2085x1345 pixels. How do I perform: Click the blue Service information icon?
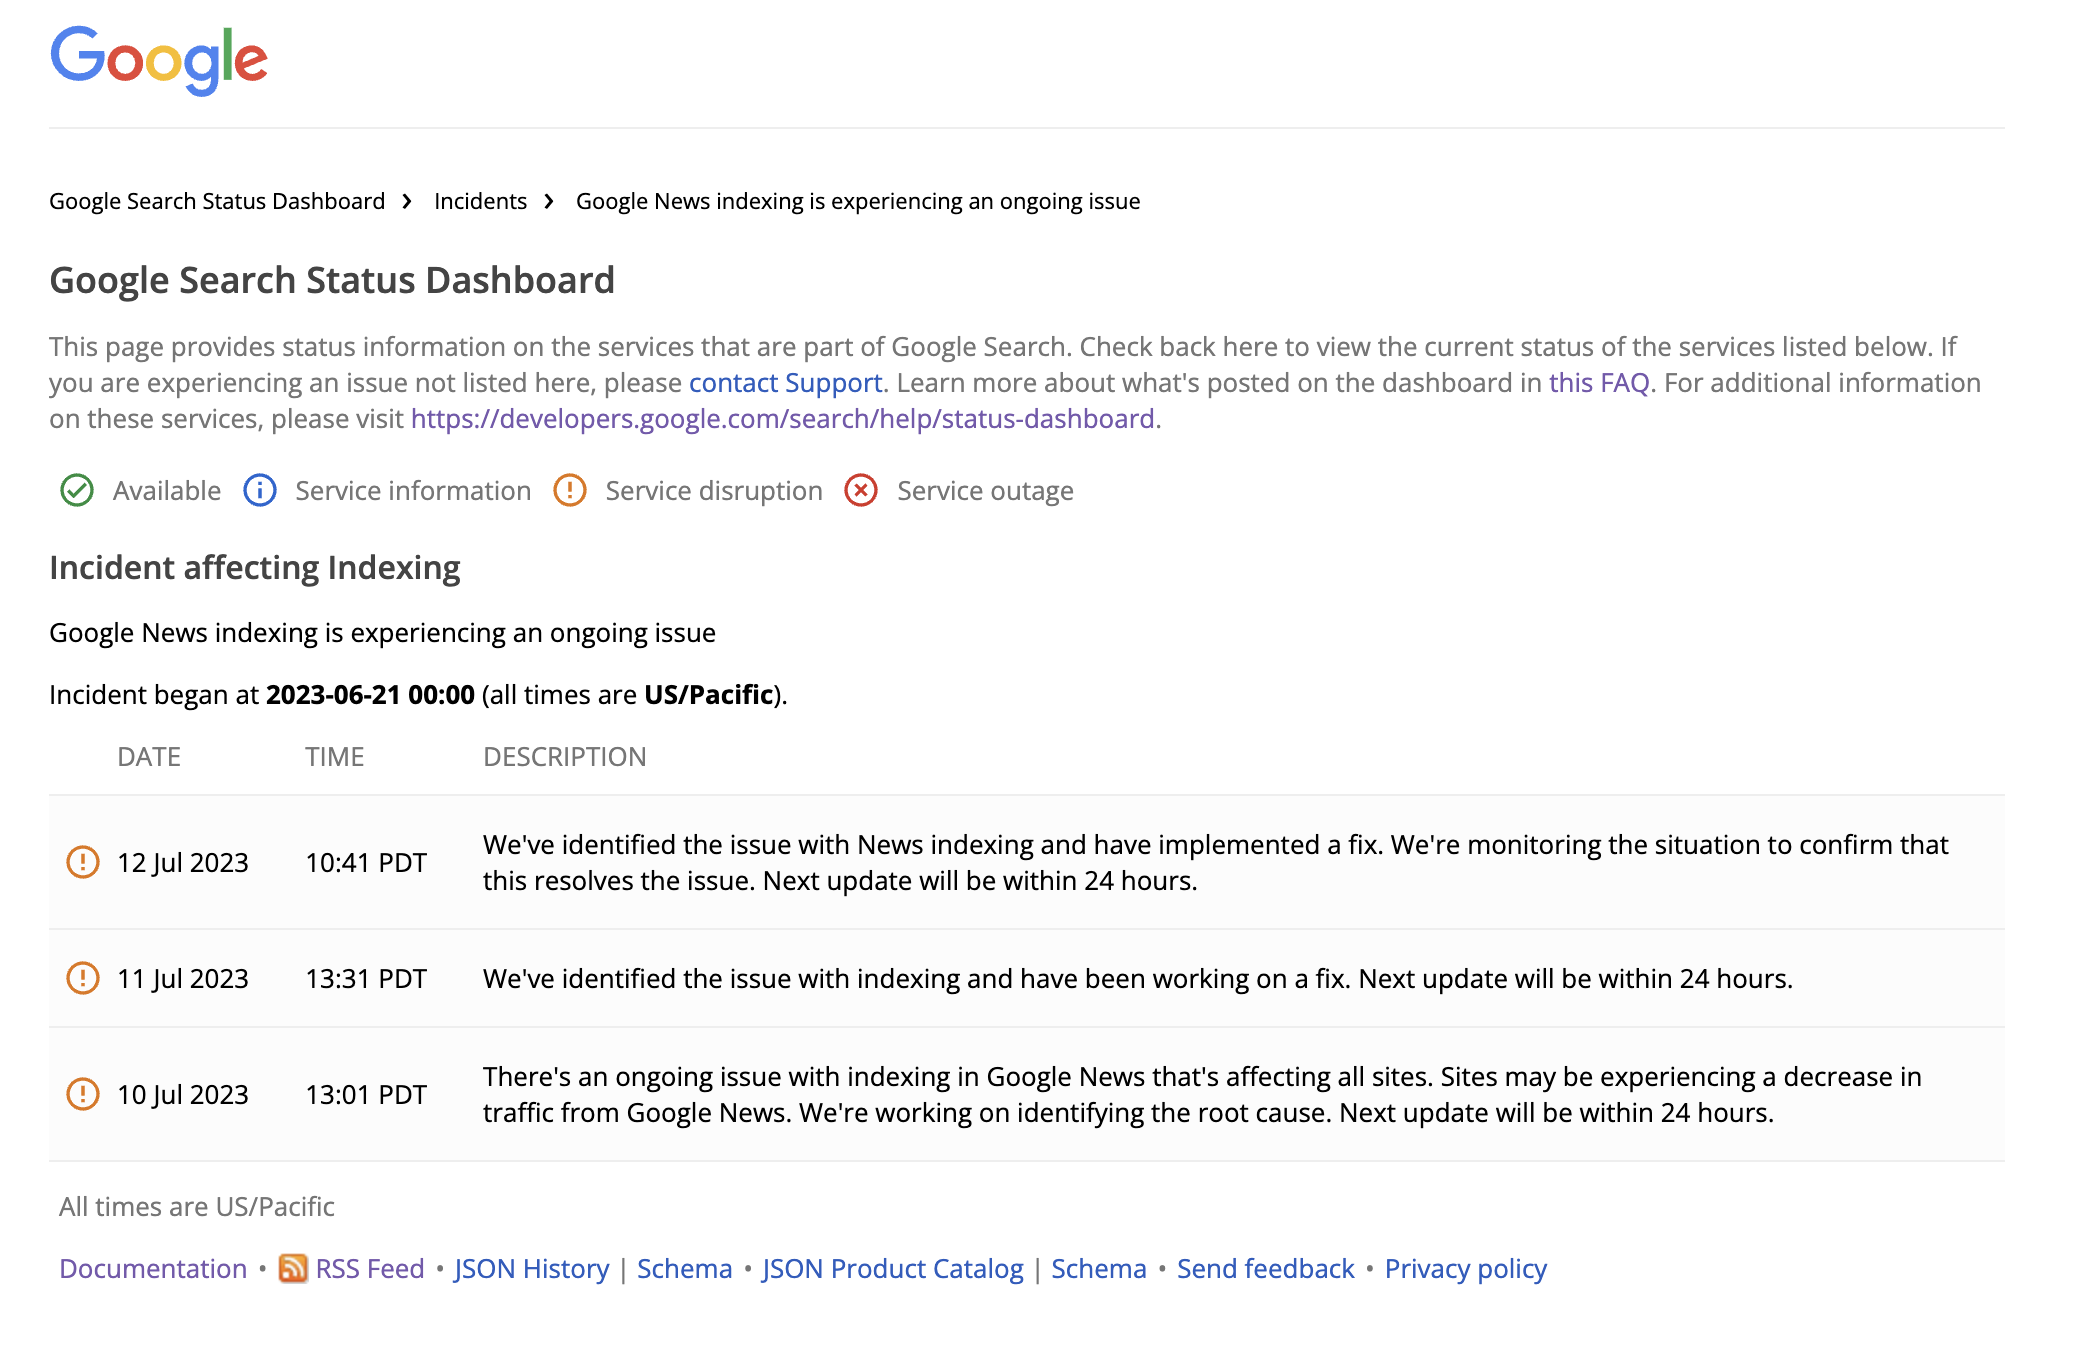[260, 491]
